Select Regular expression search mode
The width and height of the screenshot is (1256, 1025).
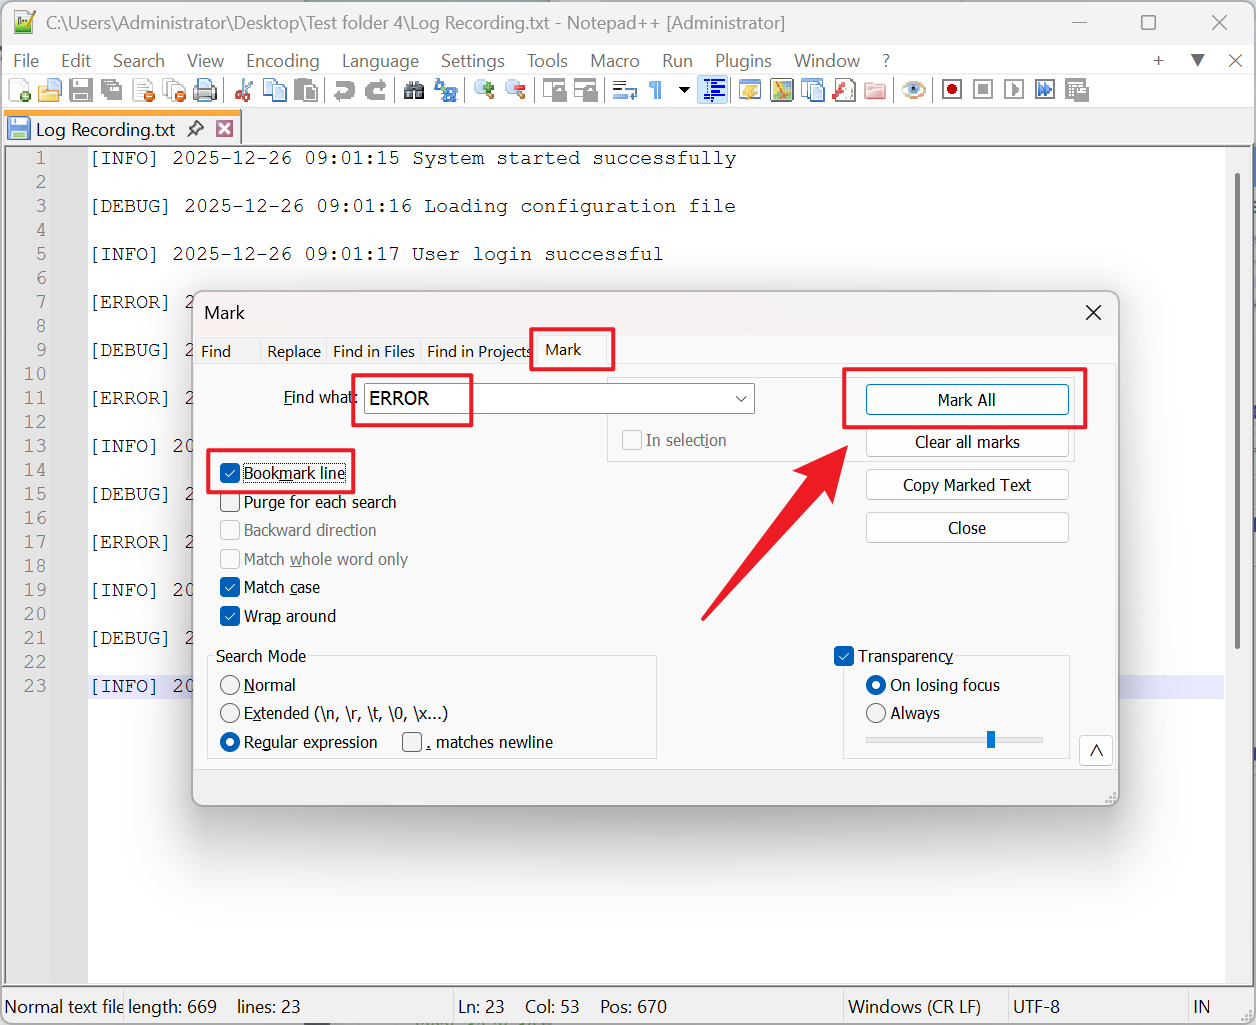(x=230, y=742)
